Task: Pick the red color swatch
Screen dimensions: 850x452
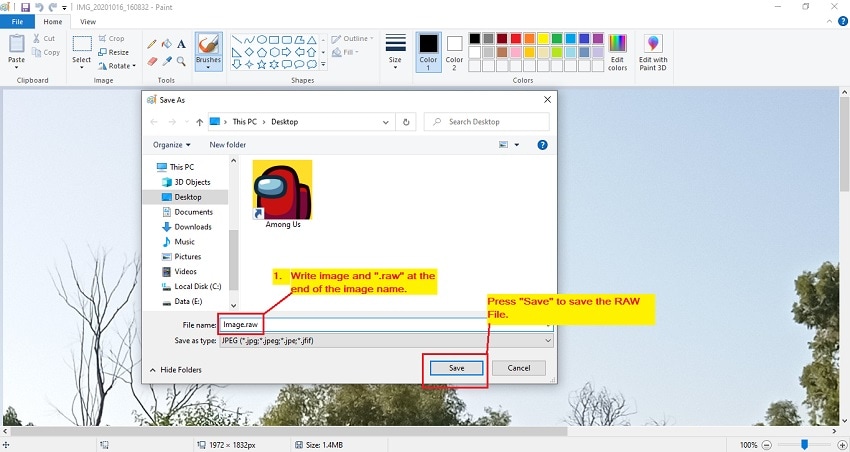Action: tap(516, 38)
